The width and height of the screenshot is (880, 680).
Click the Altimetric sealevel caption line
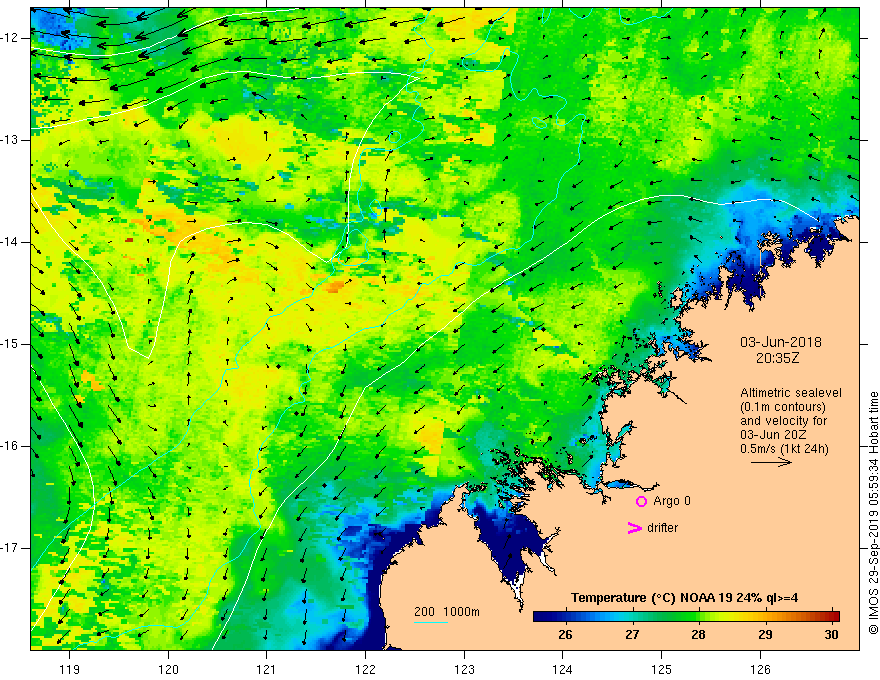click(x=791, y=393)
